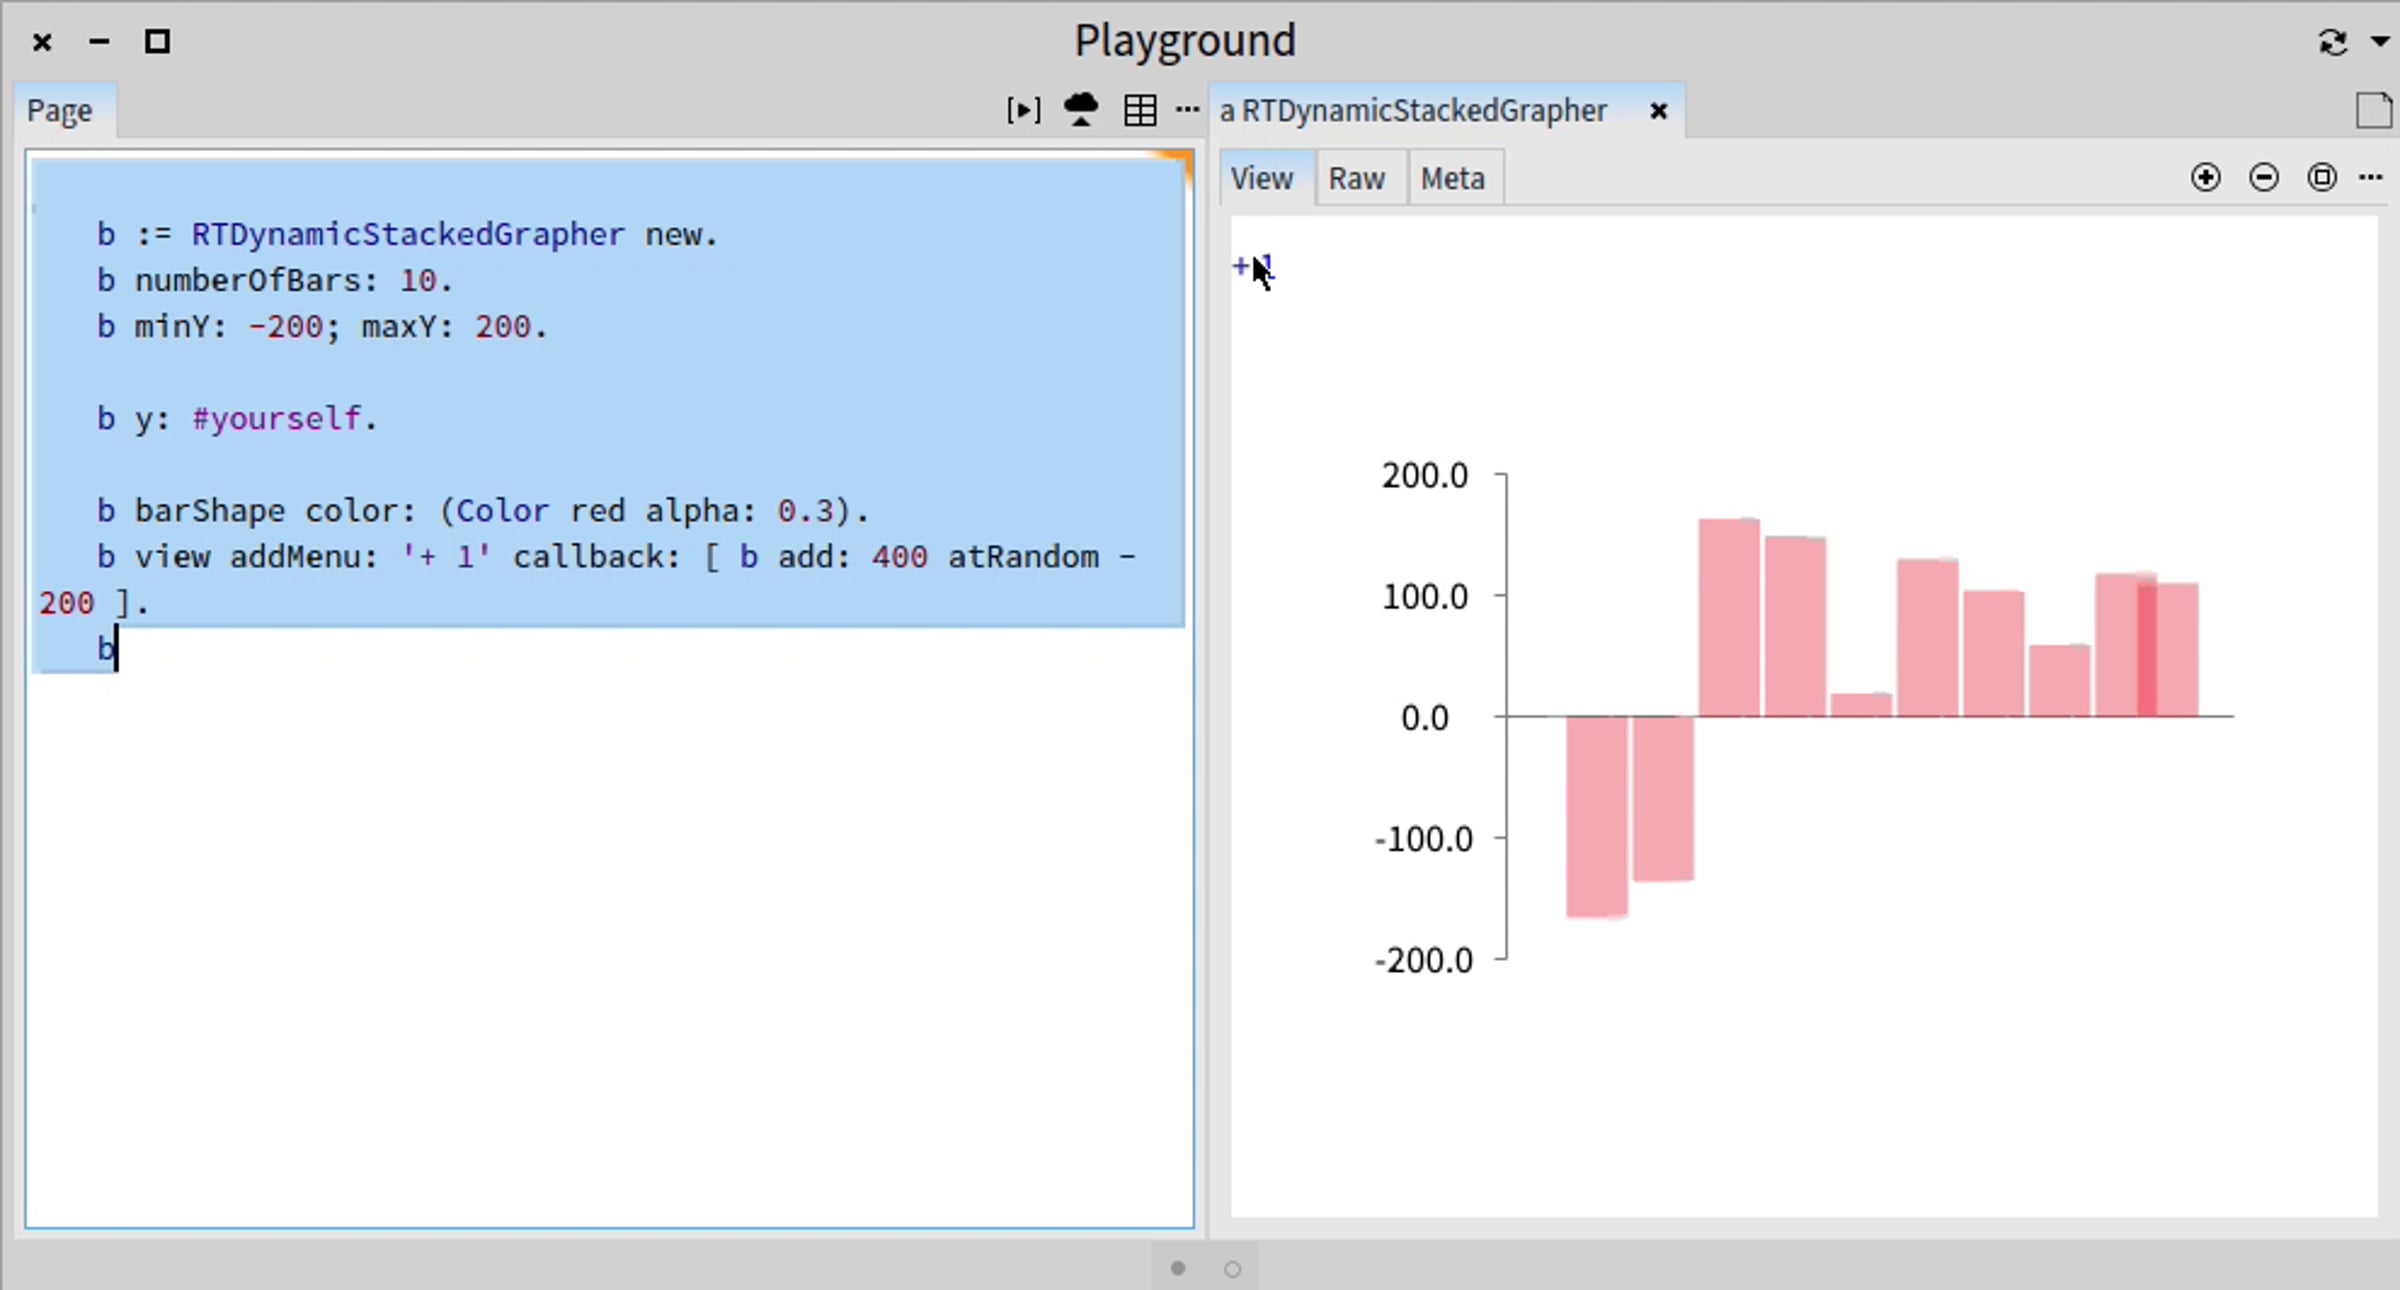Maximize the Playground window
This screenshot has width=2400, height=1290.
157,42
